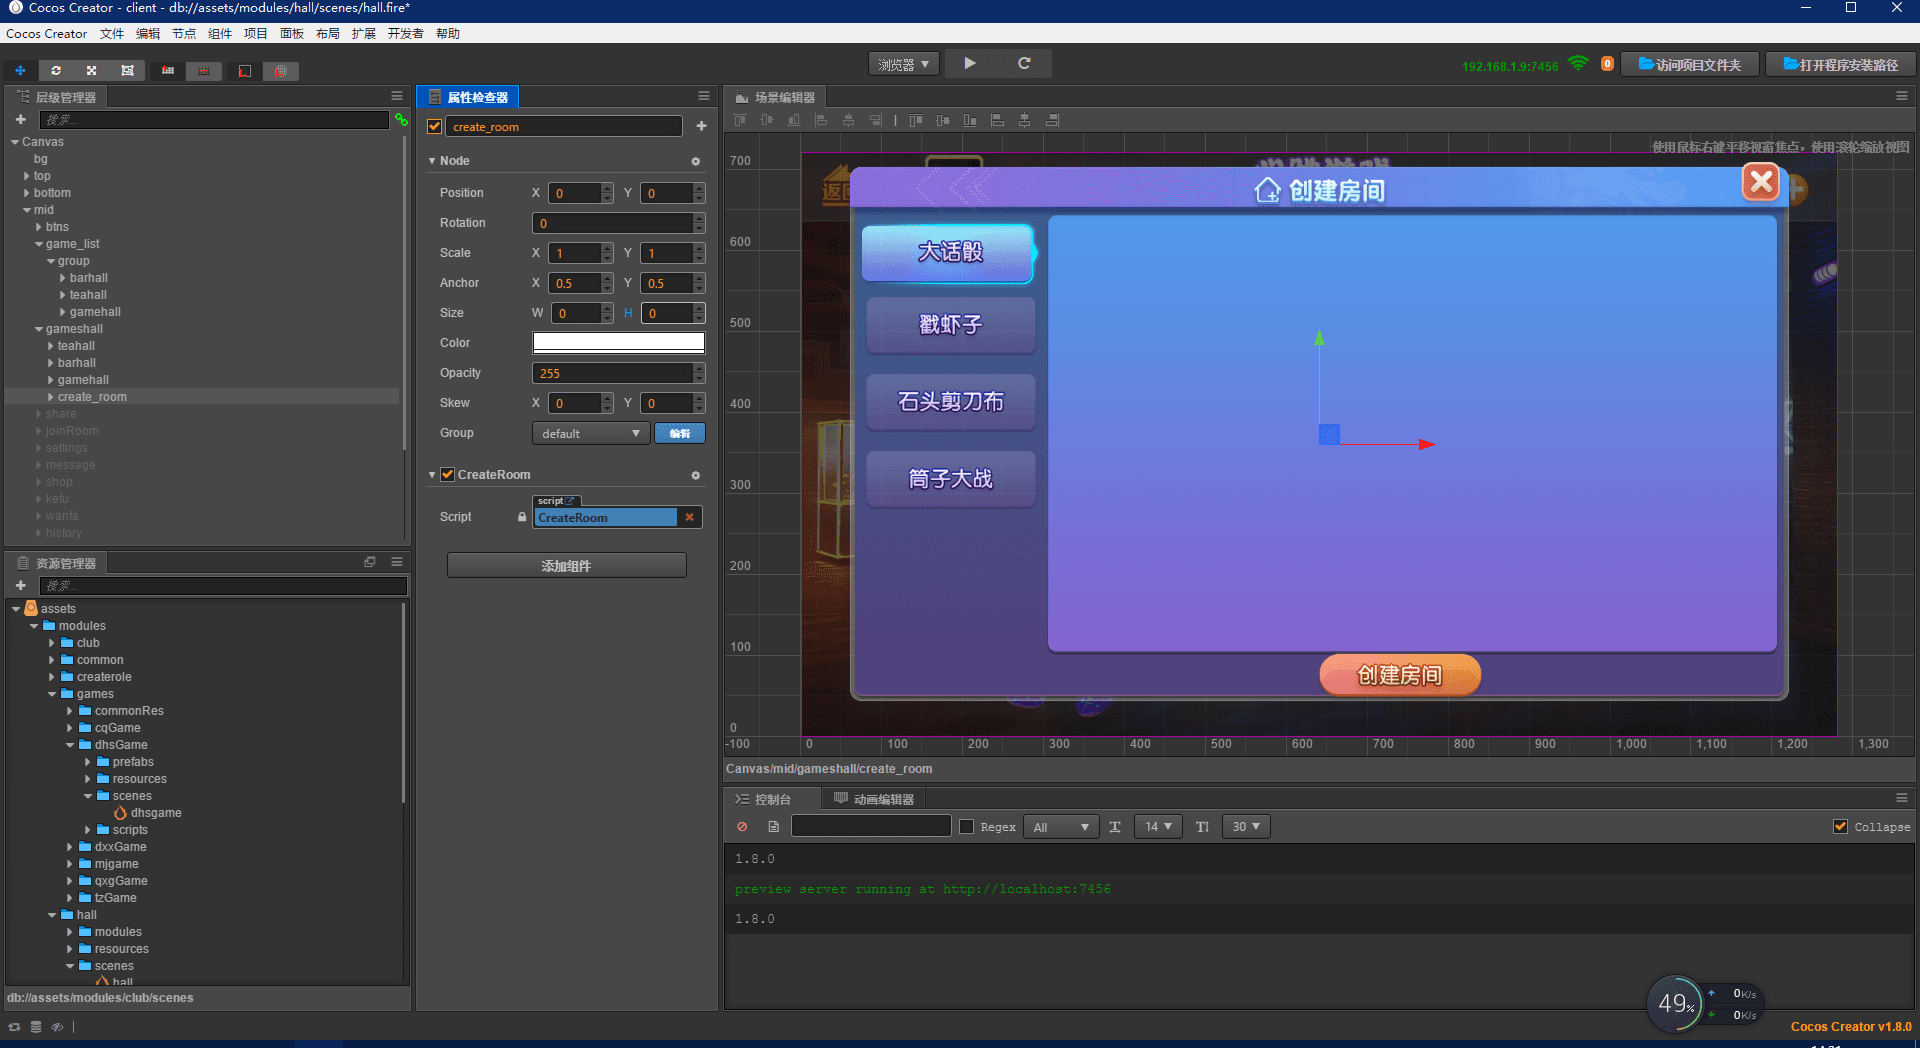The height and width of the screenshot is (1048, 1920).
Task: Select the dhsgame scene file
Action: pos(148,813)
